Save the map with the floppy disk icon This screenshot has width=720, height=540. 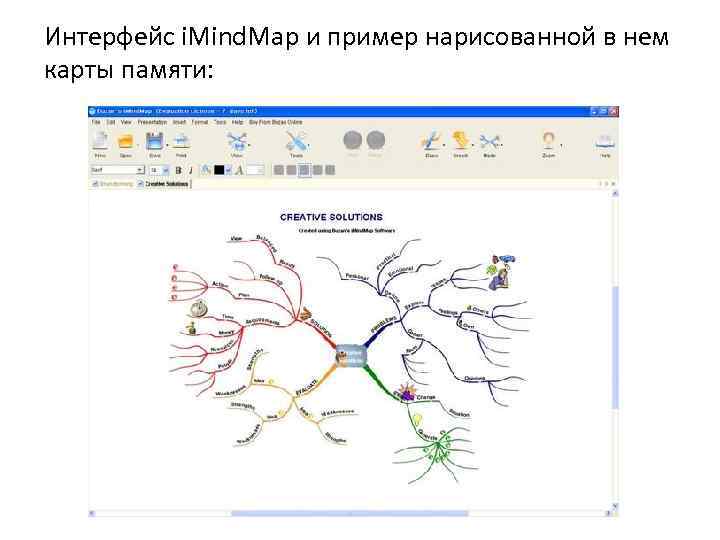click(155, 141)
